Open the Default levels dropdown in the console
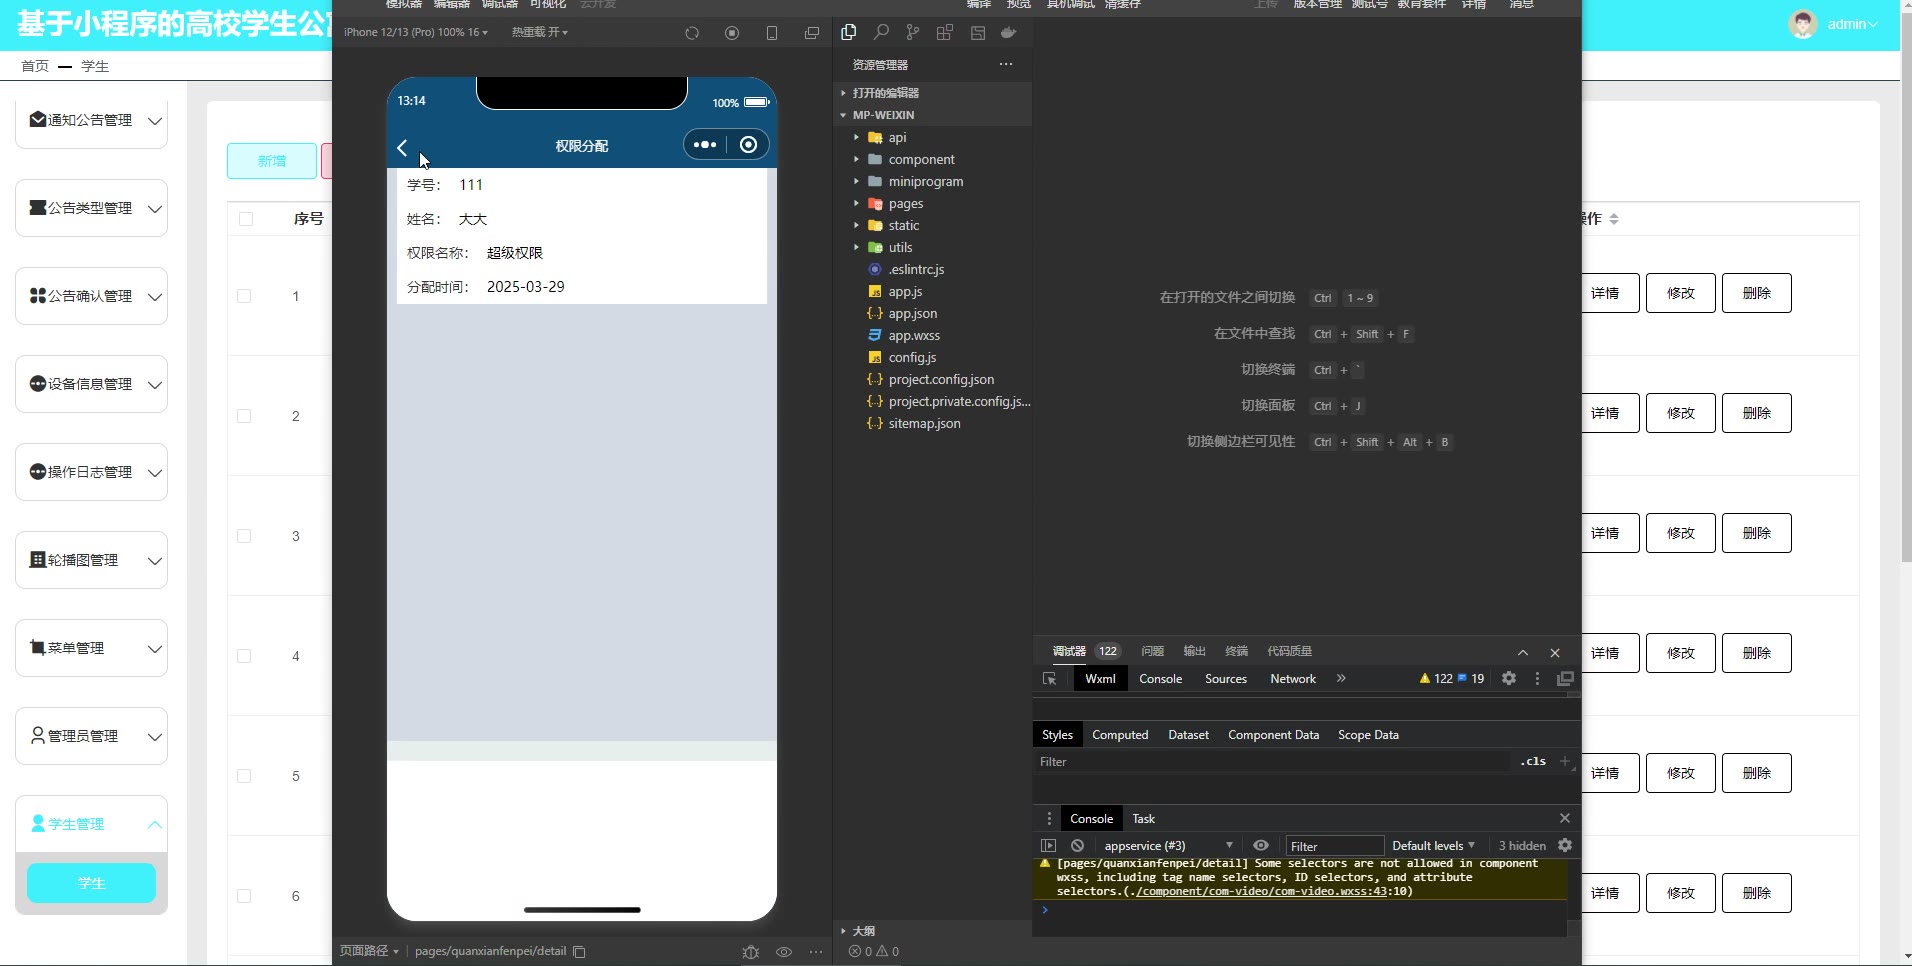This screenshot has width=1912, height=966. click(1432, 846)
